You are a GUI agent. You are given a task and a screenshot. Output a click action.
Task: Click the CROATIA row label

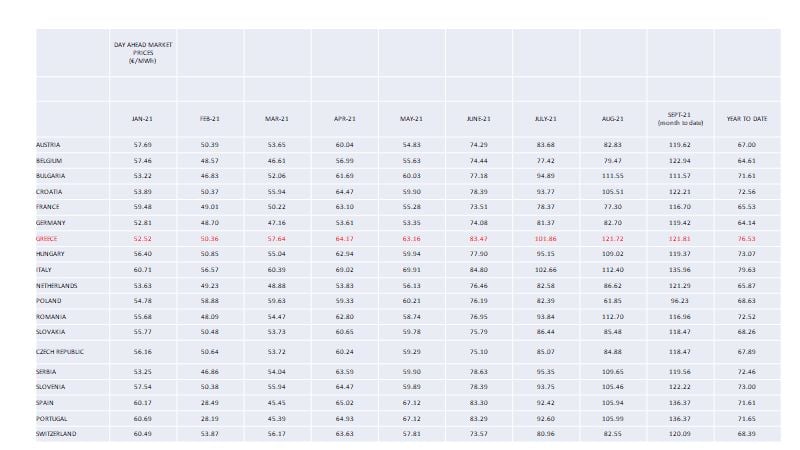point(49,192)
